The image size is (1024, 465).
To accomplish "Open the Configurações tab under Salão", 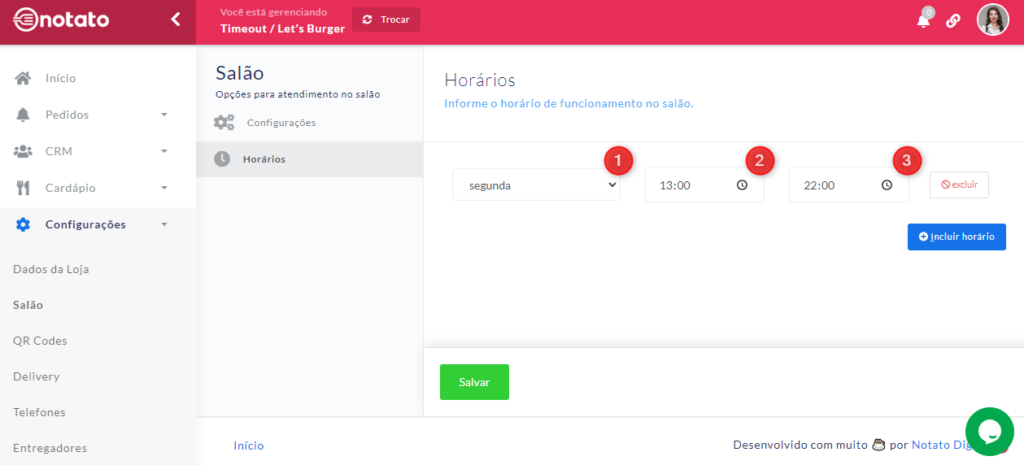I will (x=280, y=123).
